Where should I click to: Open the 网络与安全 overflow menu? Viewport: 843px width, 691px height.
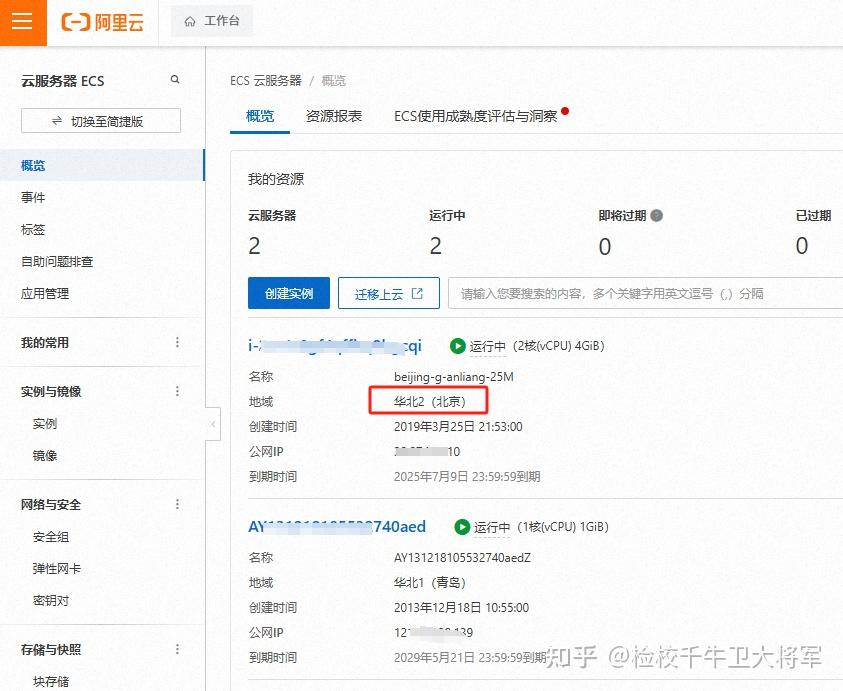coord(177,504)
